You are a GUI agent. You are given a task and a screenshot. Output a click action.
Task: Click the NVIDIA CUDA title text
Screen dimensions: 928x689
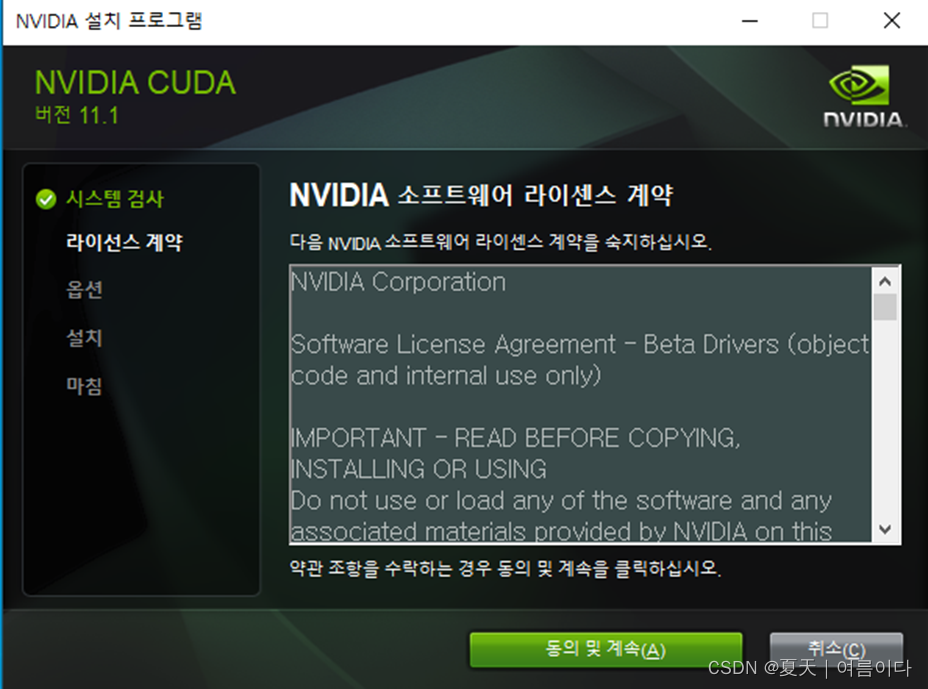coord(136,82)
